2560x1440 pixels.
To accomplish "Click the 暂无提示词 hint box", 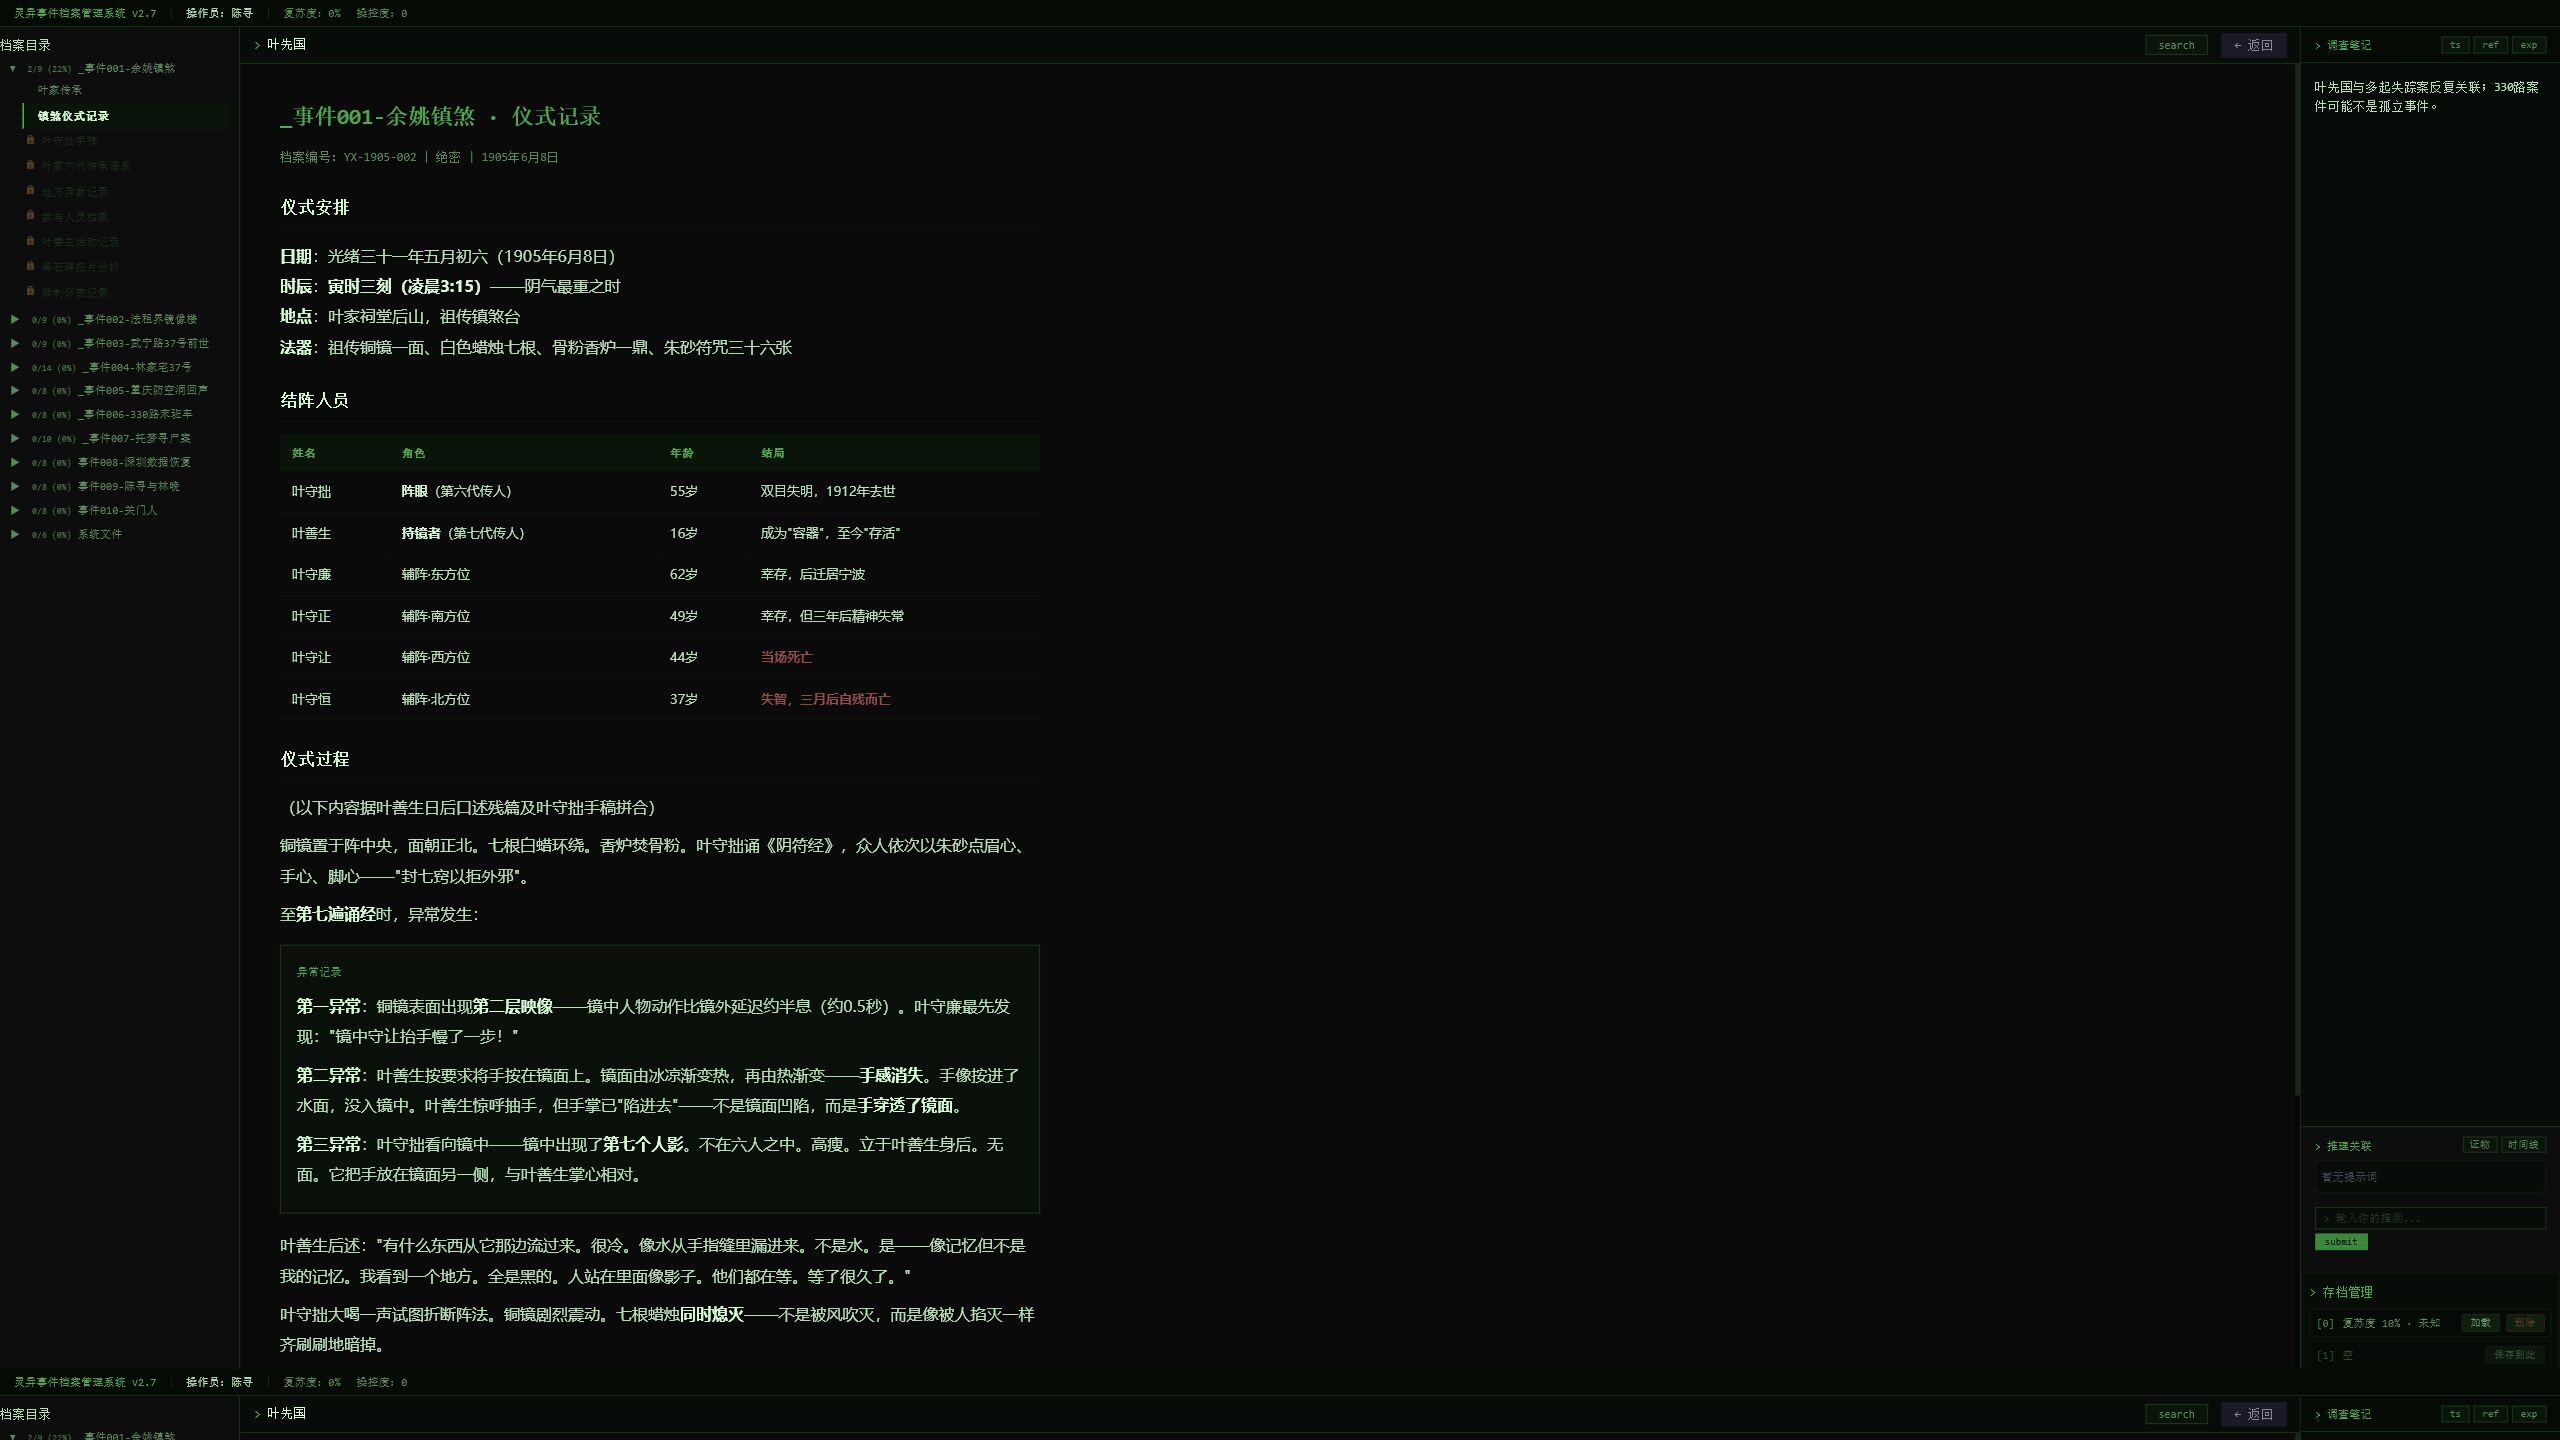I will (x=2430, y=1177).
